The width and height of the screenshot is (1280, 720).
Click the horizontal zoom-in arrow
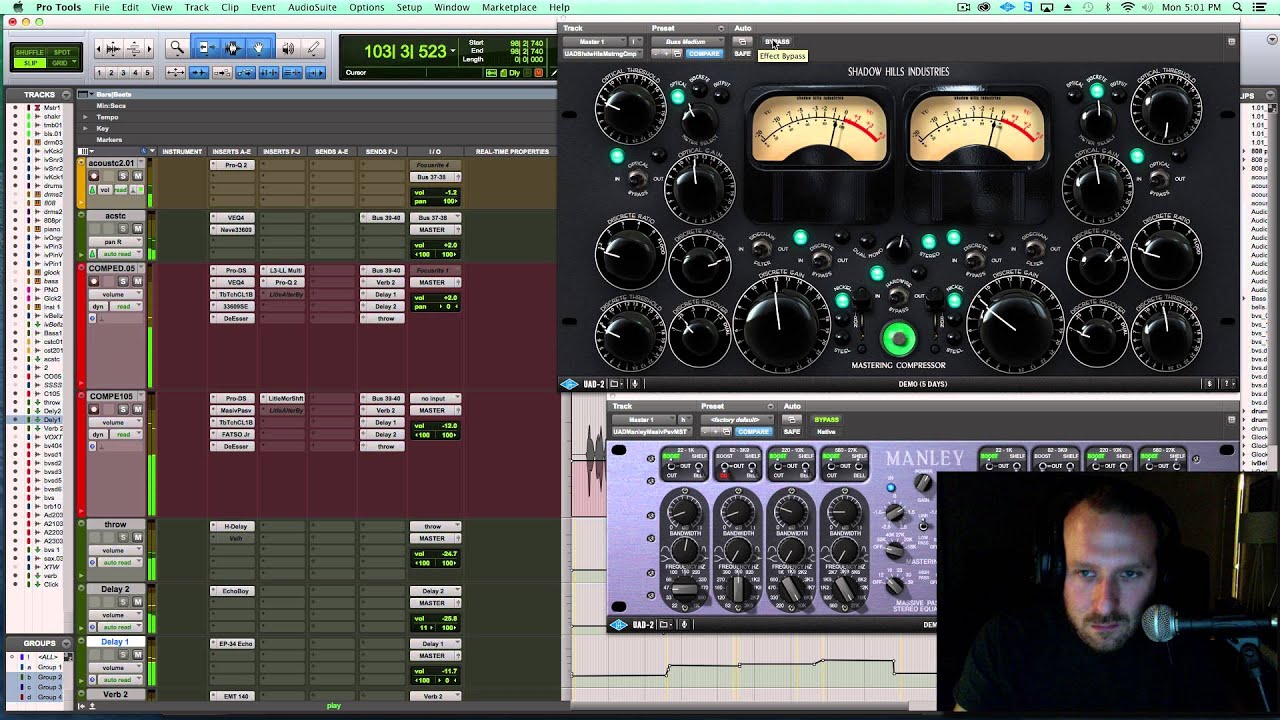coord(149,48)
